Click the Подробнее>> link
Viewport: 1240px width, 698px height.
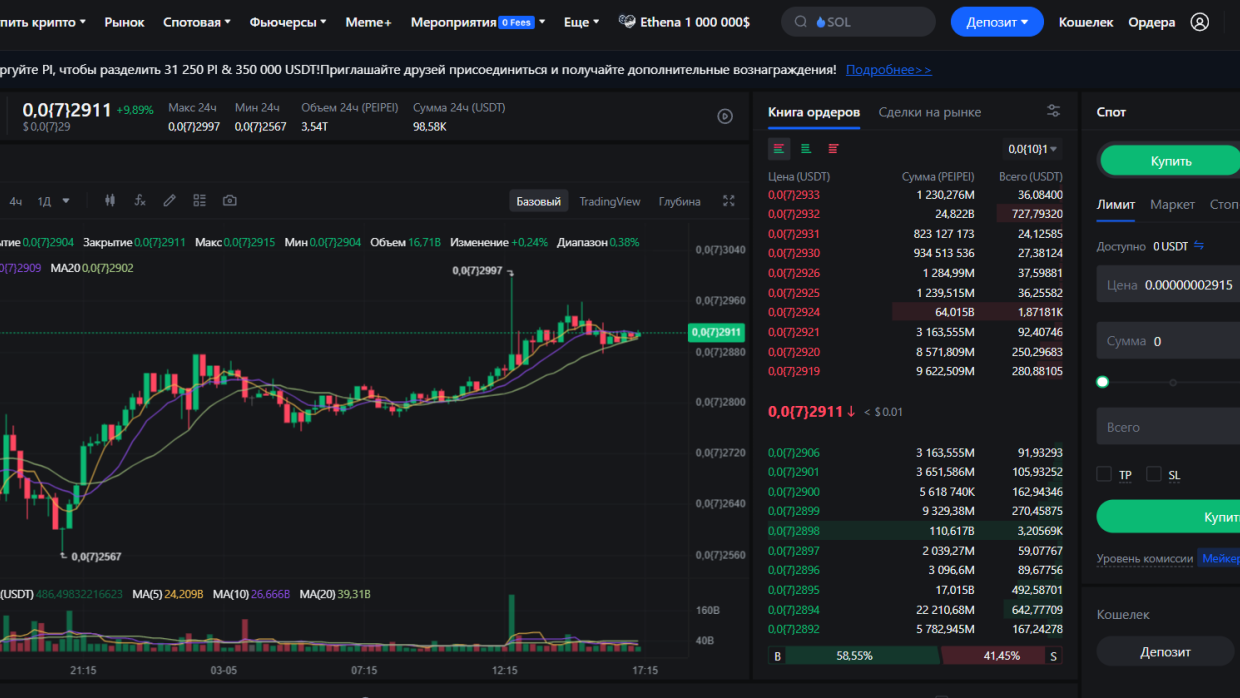click(889, 70)
